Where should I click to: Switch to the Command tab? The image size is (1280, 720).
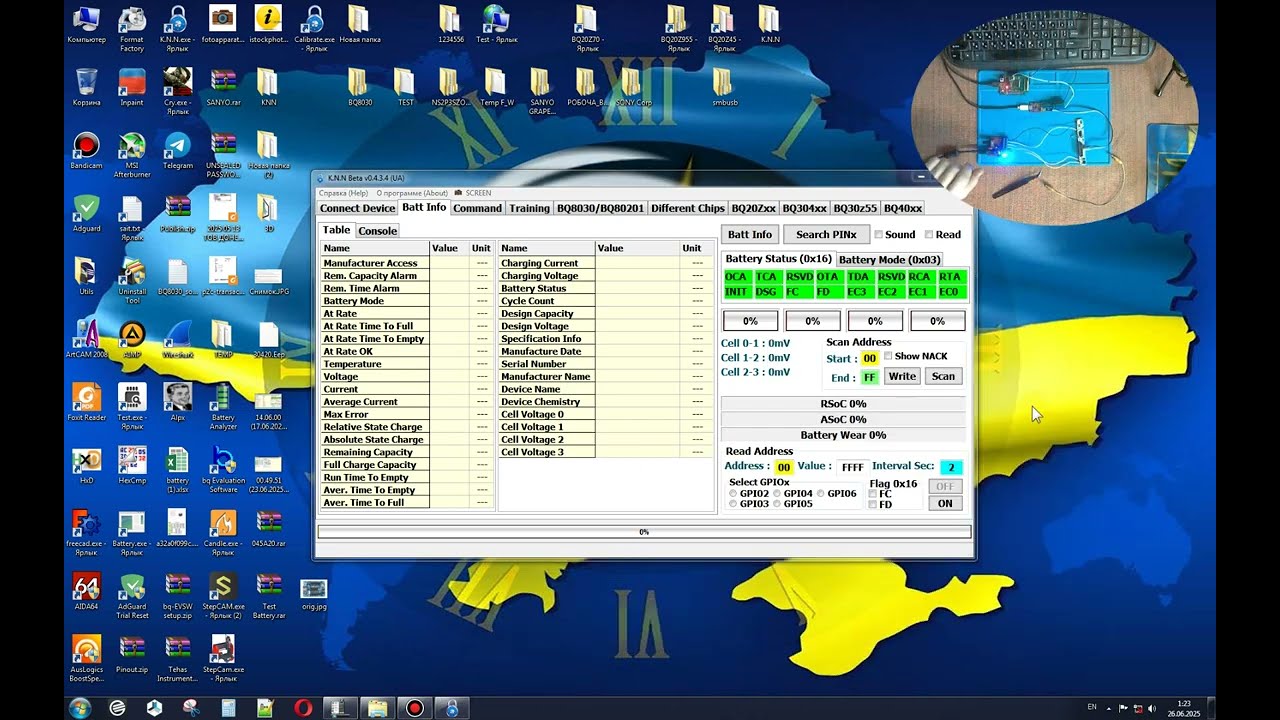[x=477, y=208]
